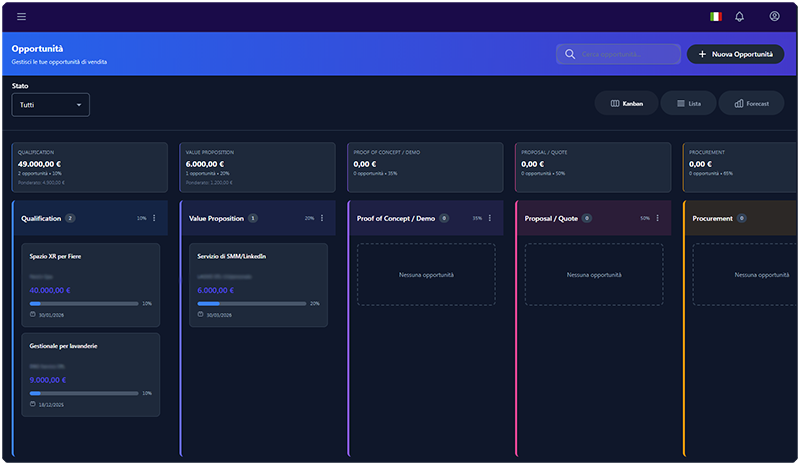
Task: Click the Nuova Opportunità button
Action: (x=735, y=54)
